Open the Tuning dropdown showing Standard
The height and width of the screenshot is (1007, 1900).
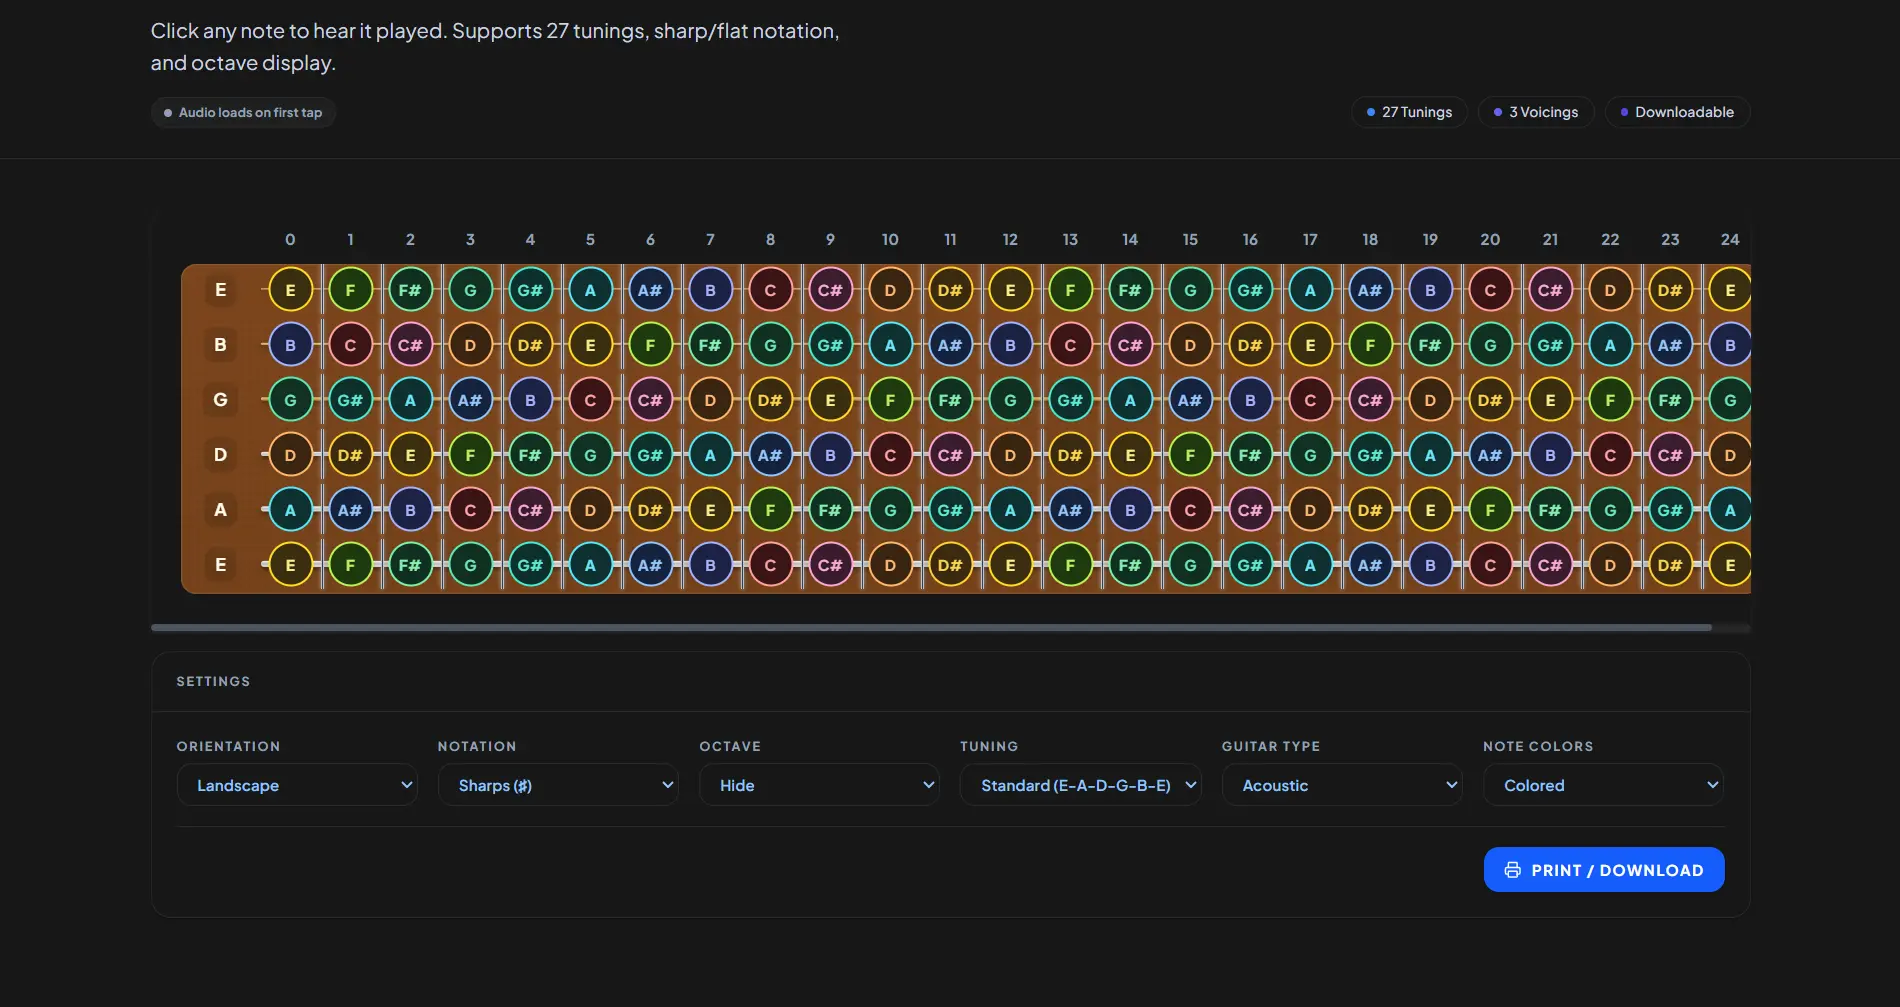[1081, 785]
